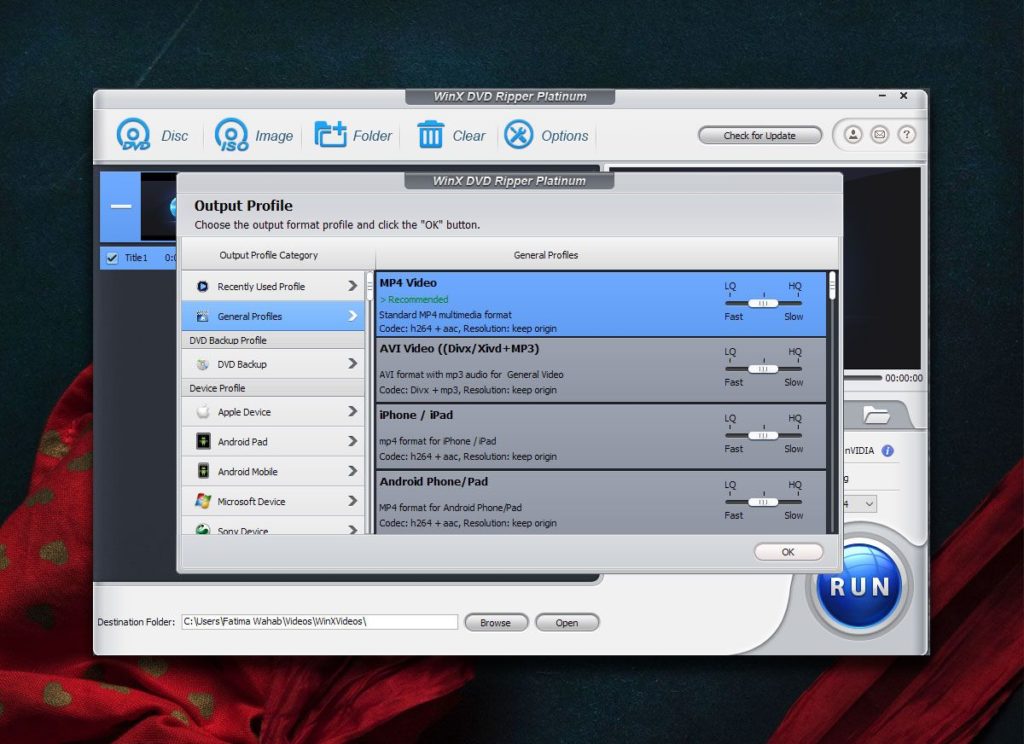Image resolution: width=1024 pixels, height=744 pixels.
Task: Open the Recently Used Profile section
Action: pos(271,285)
